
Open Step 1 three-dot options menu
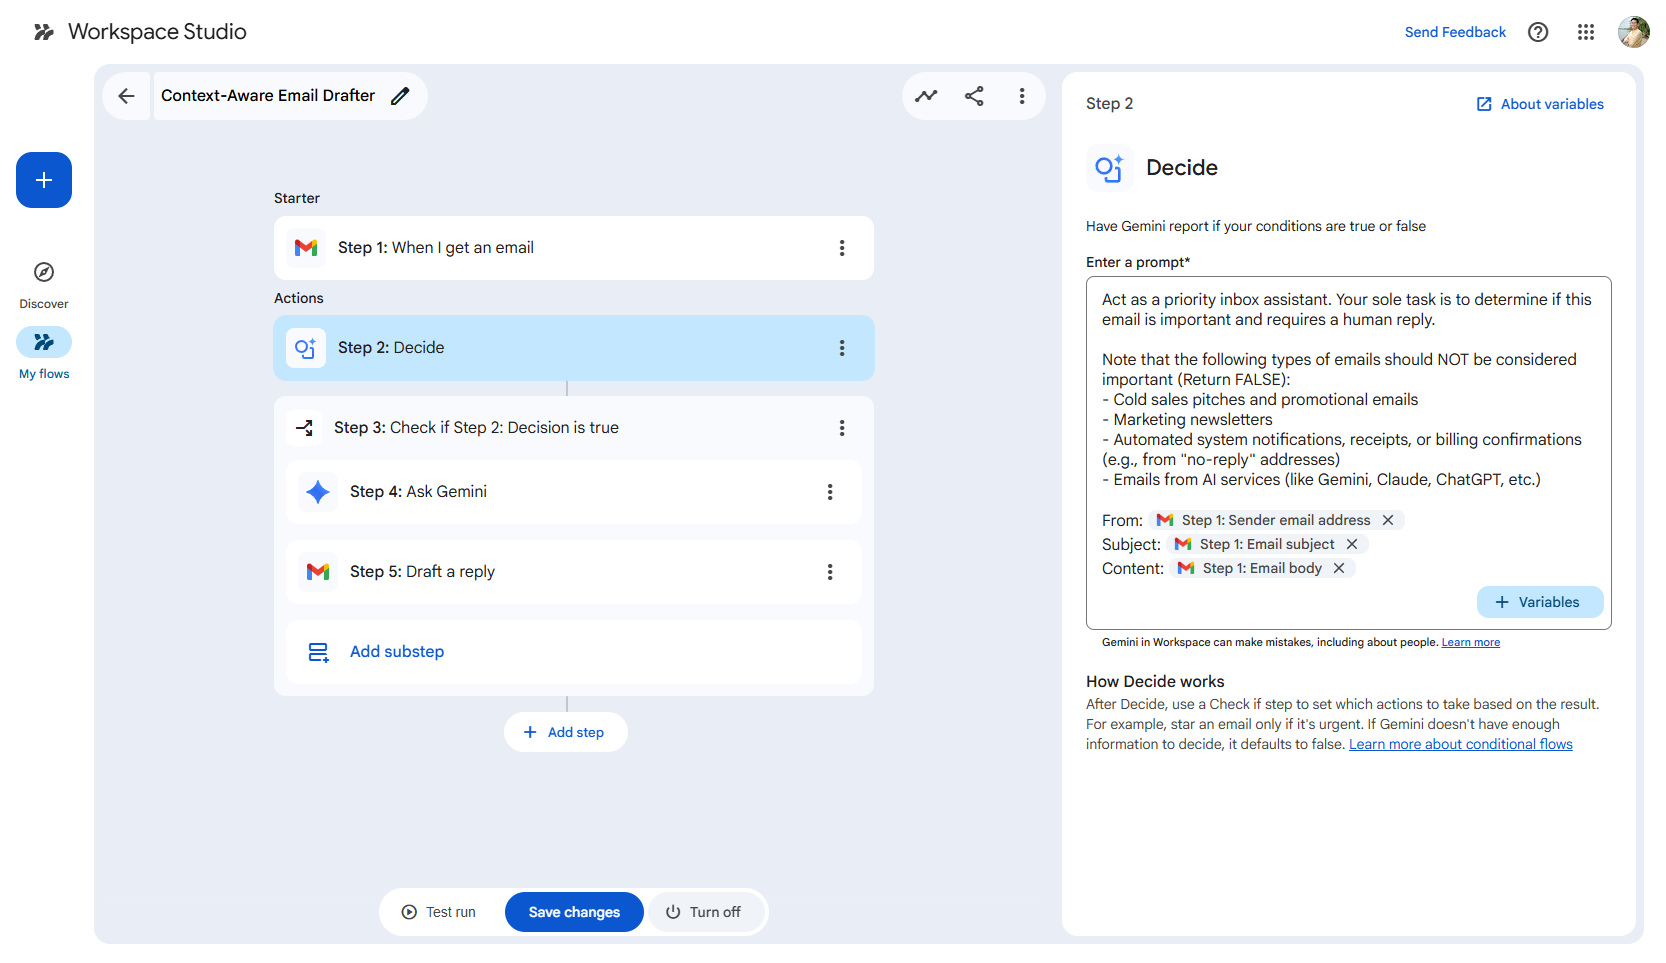tap(842, 248)
